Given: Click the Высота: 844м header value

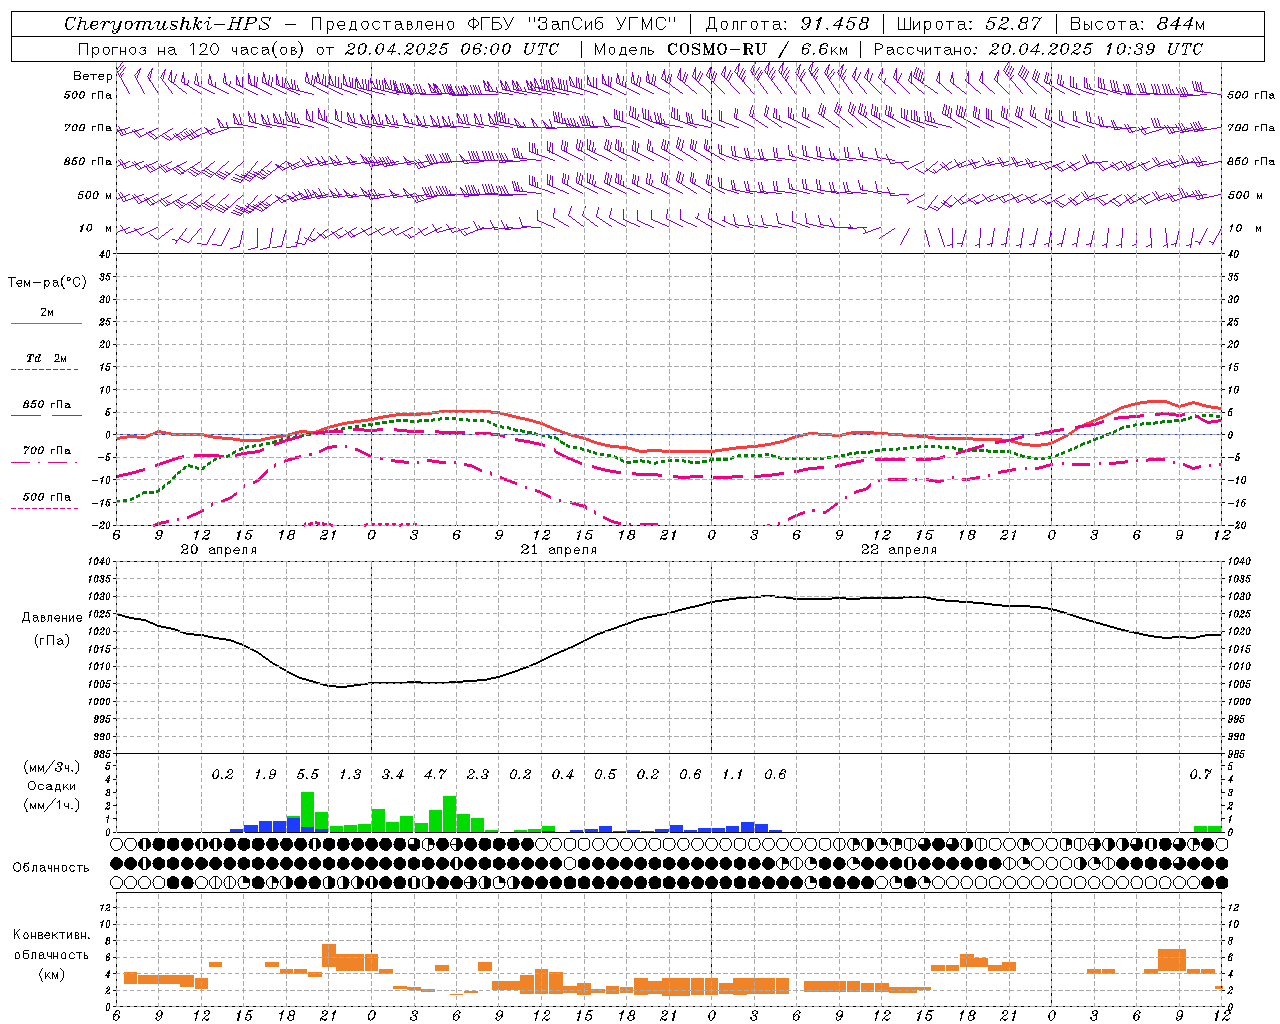Looking at the screenshot, I should (x=1137, y=24).
